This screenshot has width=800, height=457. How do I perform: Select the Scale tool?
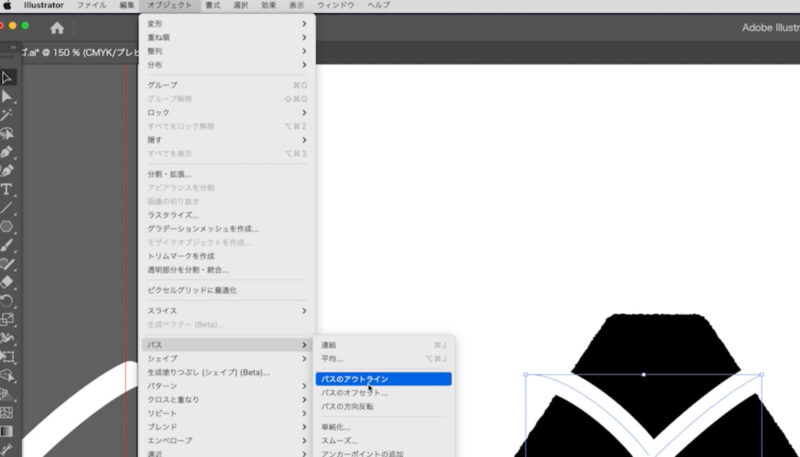point(7,319)
